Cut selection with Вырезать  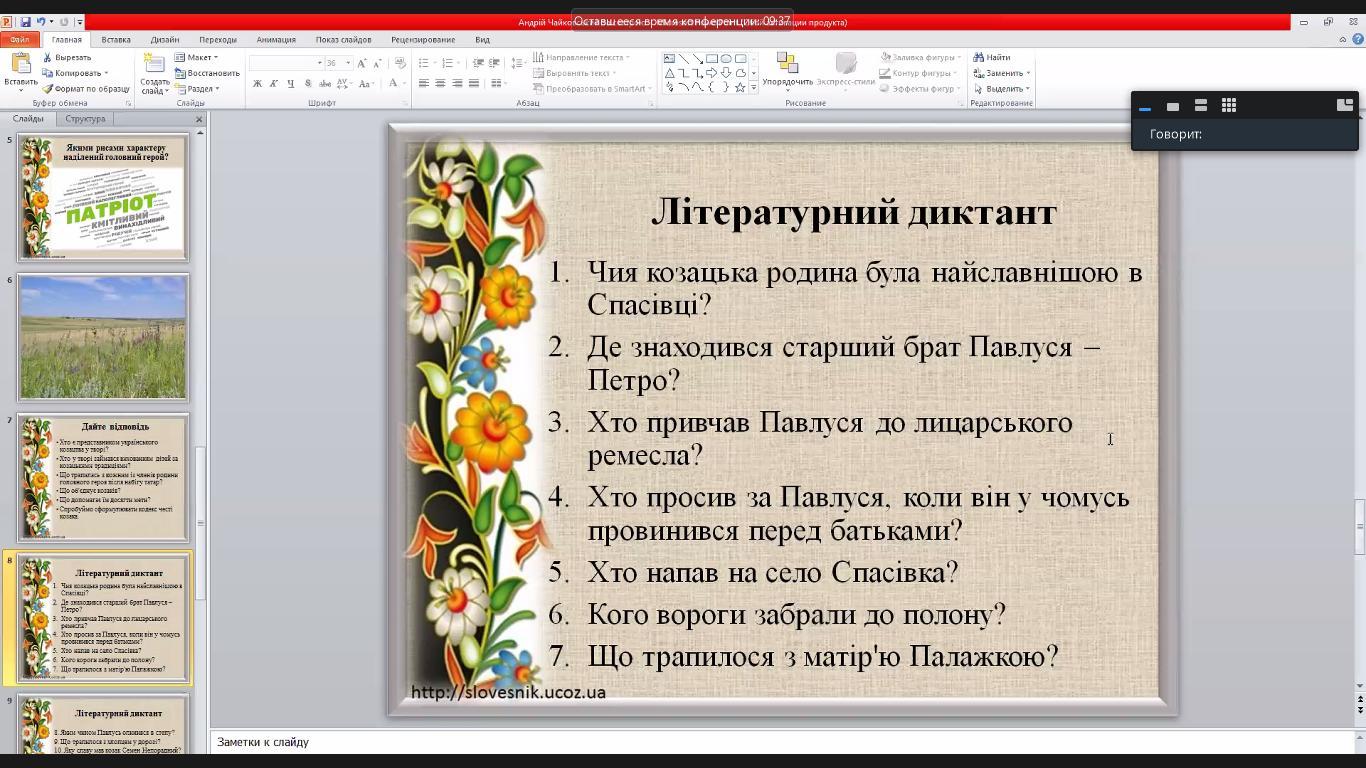[x=67, y=57]
